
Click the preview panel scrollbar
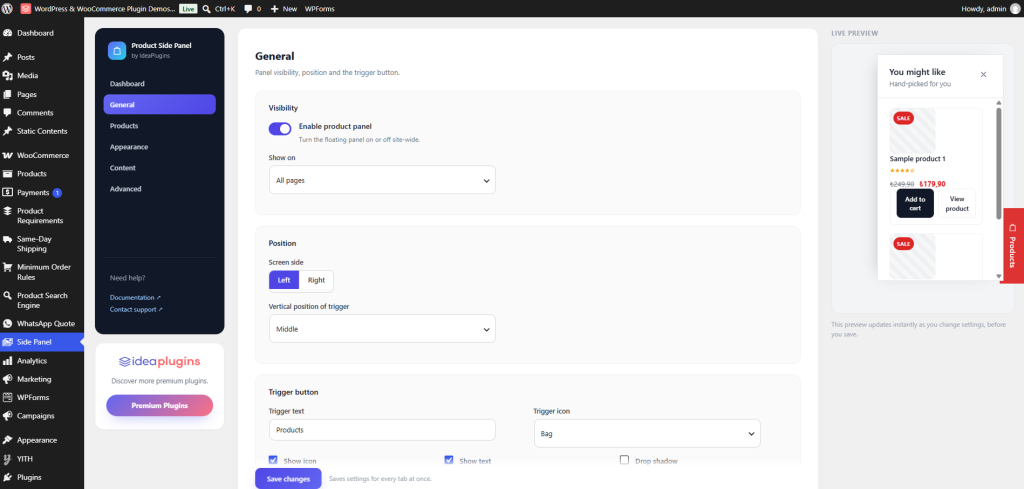tap(999, 163)
